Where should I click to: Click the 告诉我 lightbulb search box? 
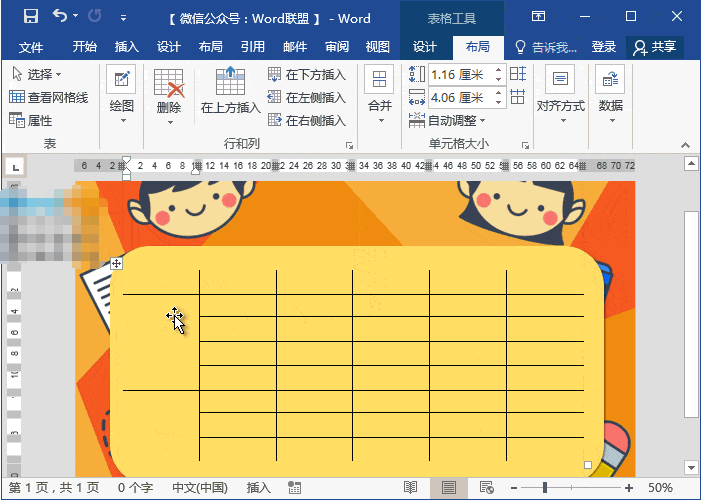(x=546, y=47)
